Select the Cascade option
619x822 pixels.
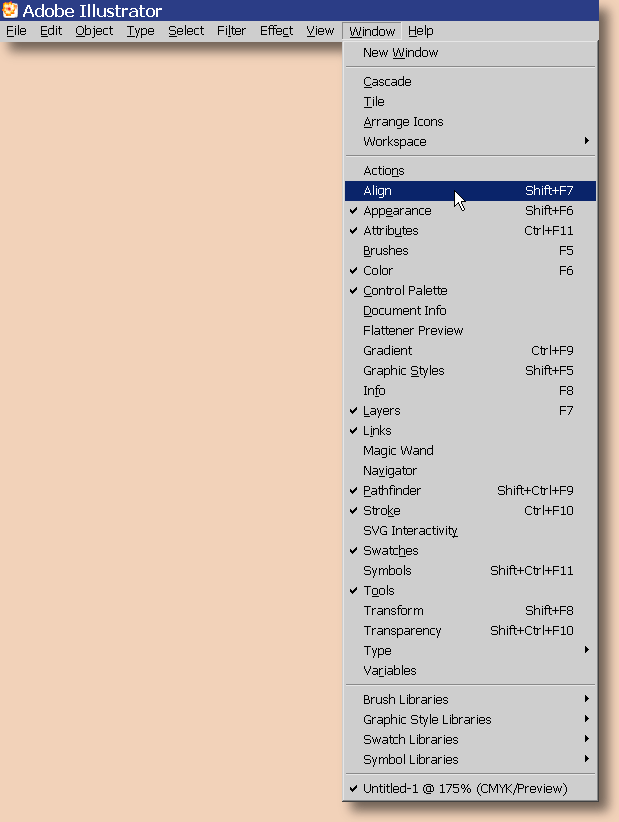pos(387,82)
